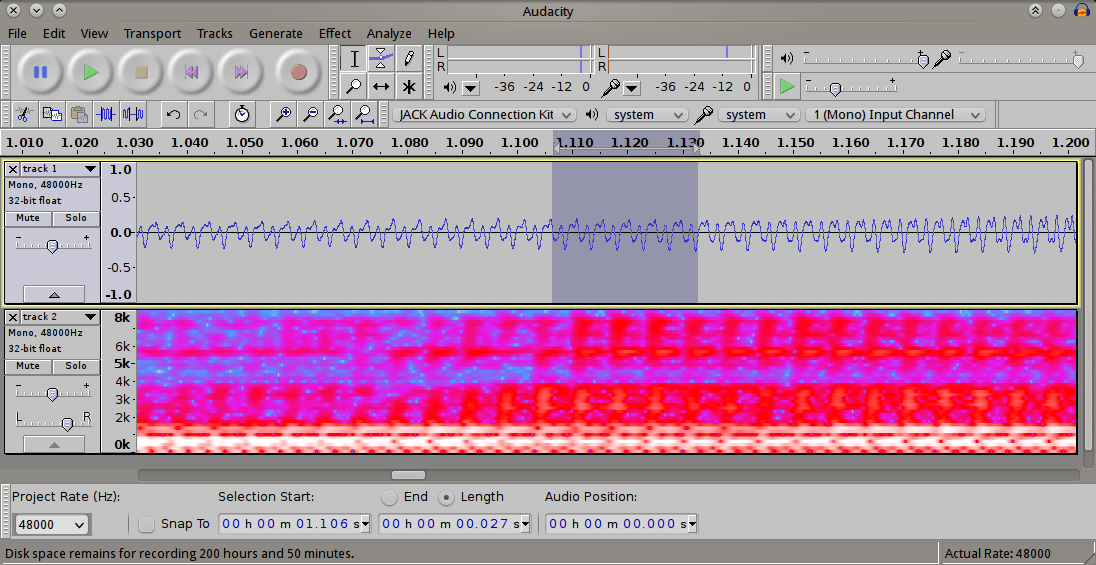Image resolution: width=1096 pixels, height=565 pixels.
Task: Open the playback device system dropdown
Action: (647, 115)
